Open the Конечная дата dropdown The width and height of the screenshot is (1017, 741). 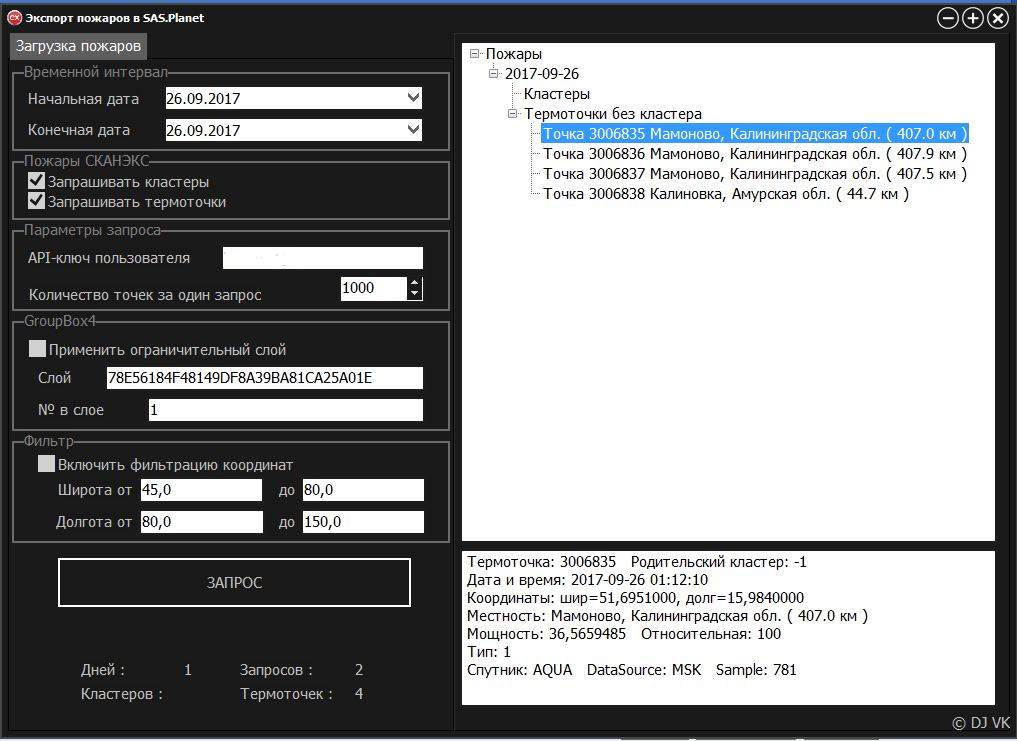point(413,130)
